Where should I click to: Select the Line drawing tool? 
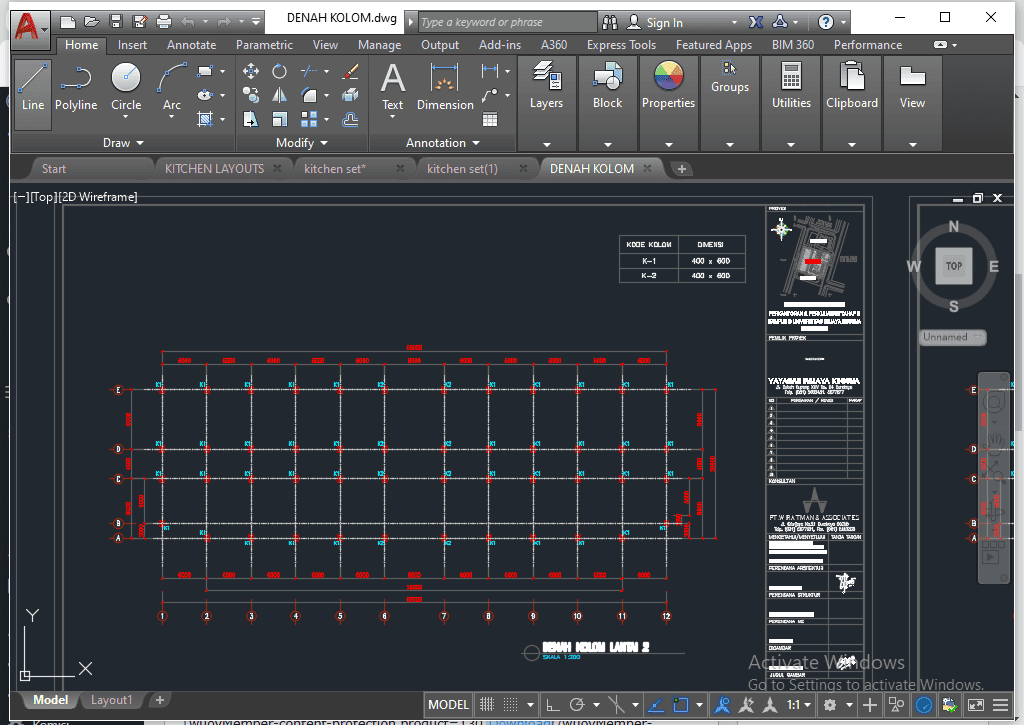click(33, 86)
